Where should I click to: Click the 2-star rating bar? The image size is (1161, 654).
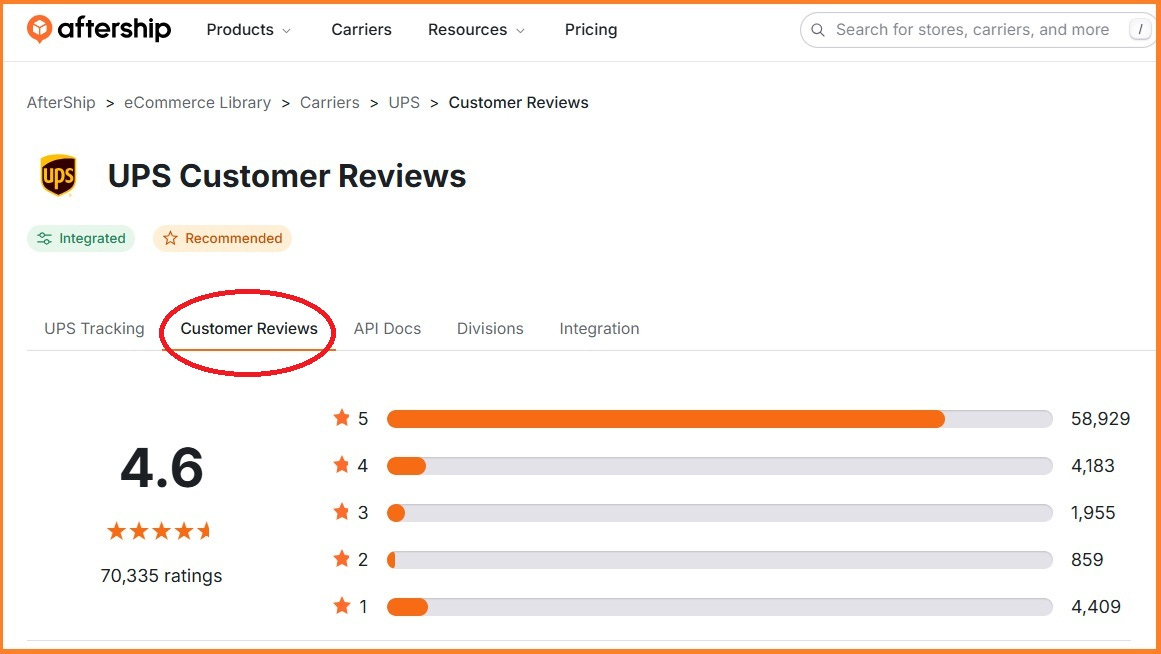pyautogui.click(x=720, y=560)
